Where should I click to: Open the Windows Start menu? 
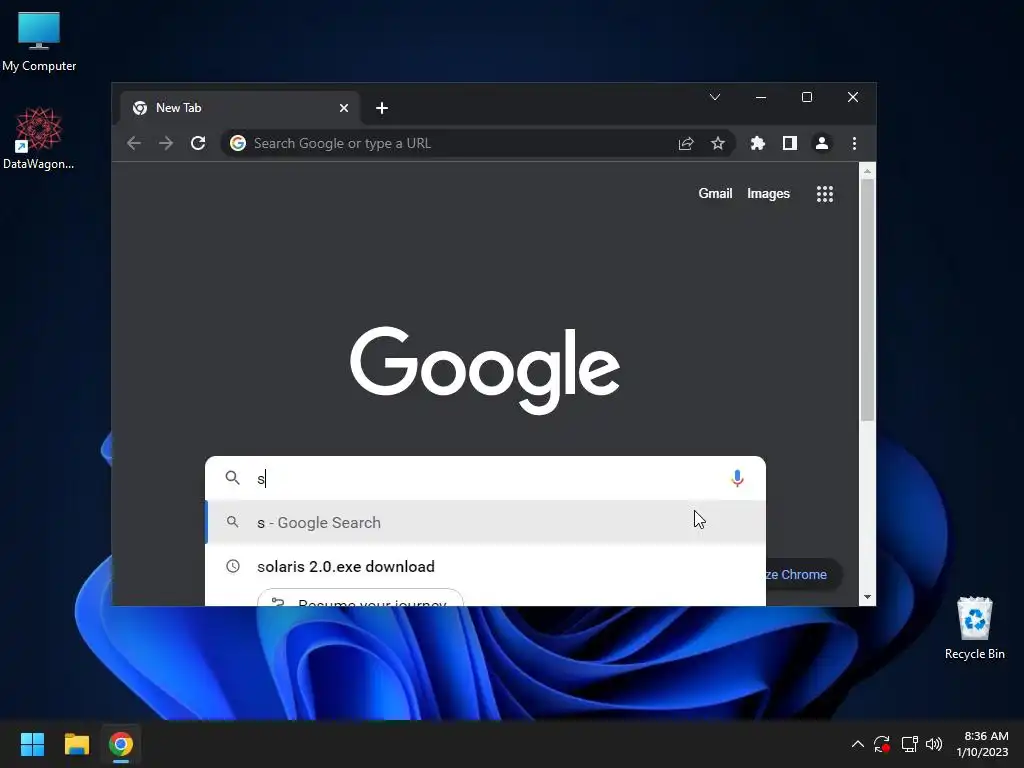tap(32, 744)
